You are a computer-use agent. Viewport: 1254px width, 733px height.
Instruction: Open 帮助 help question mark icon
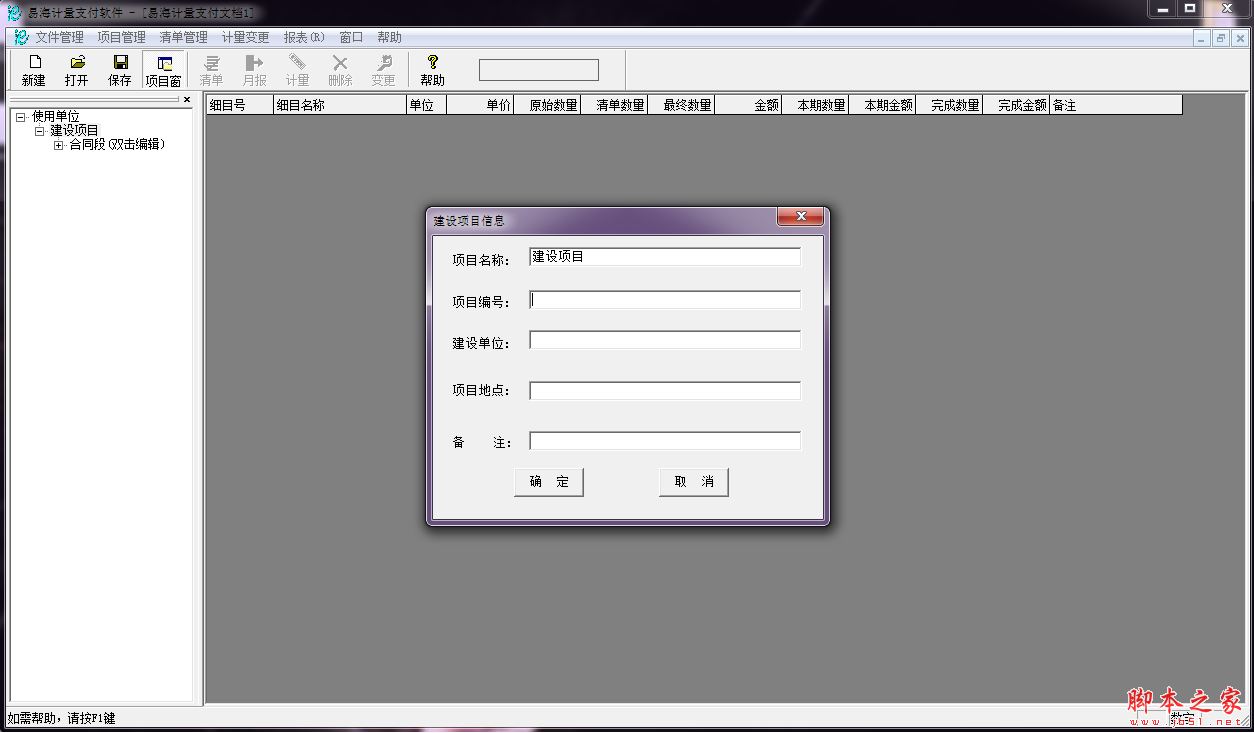[432, 70]
